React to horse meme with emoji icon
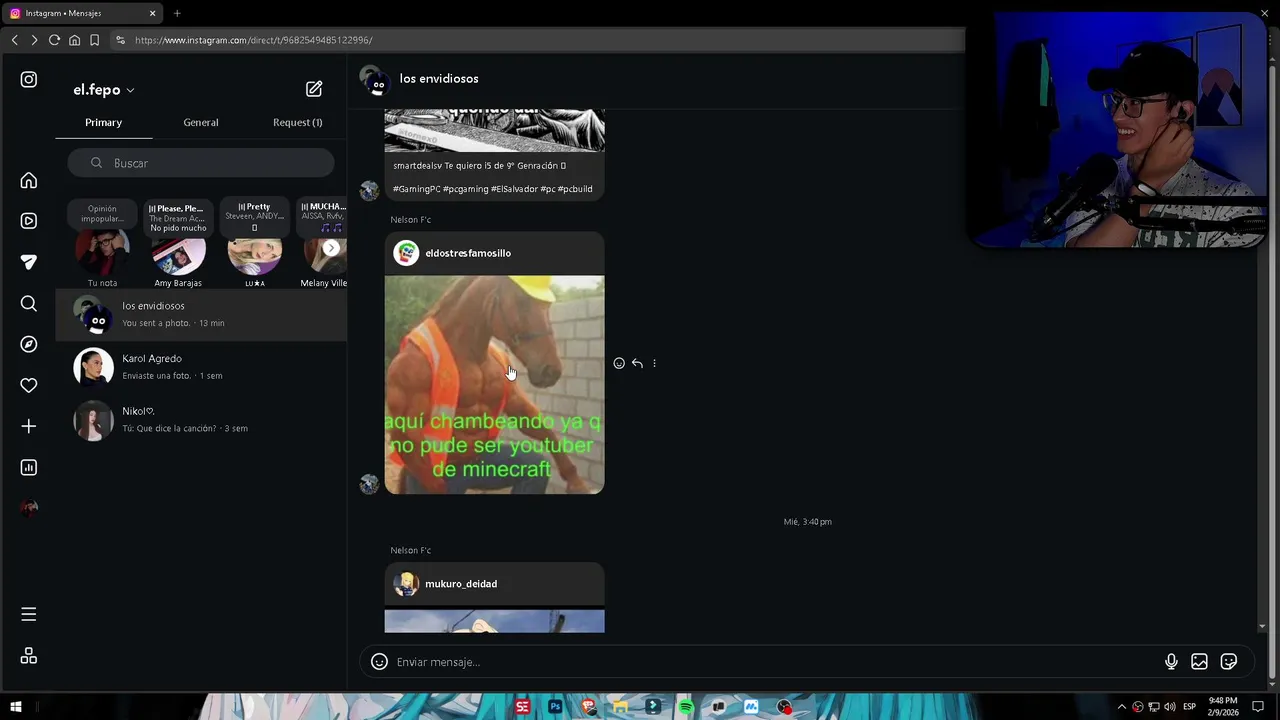The width and height of the screenshot is (1280, 720). [x=619, y=363]
